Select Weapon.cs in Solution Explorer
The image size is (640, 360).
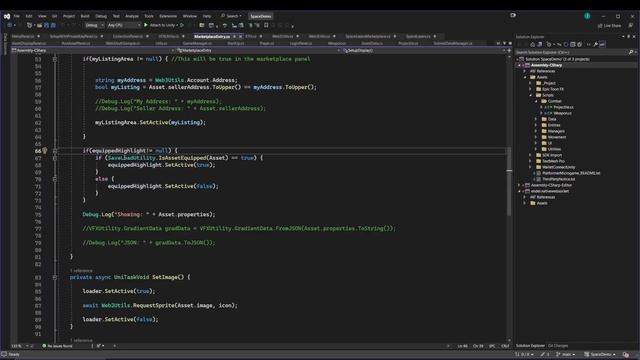coord(562,113)
